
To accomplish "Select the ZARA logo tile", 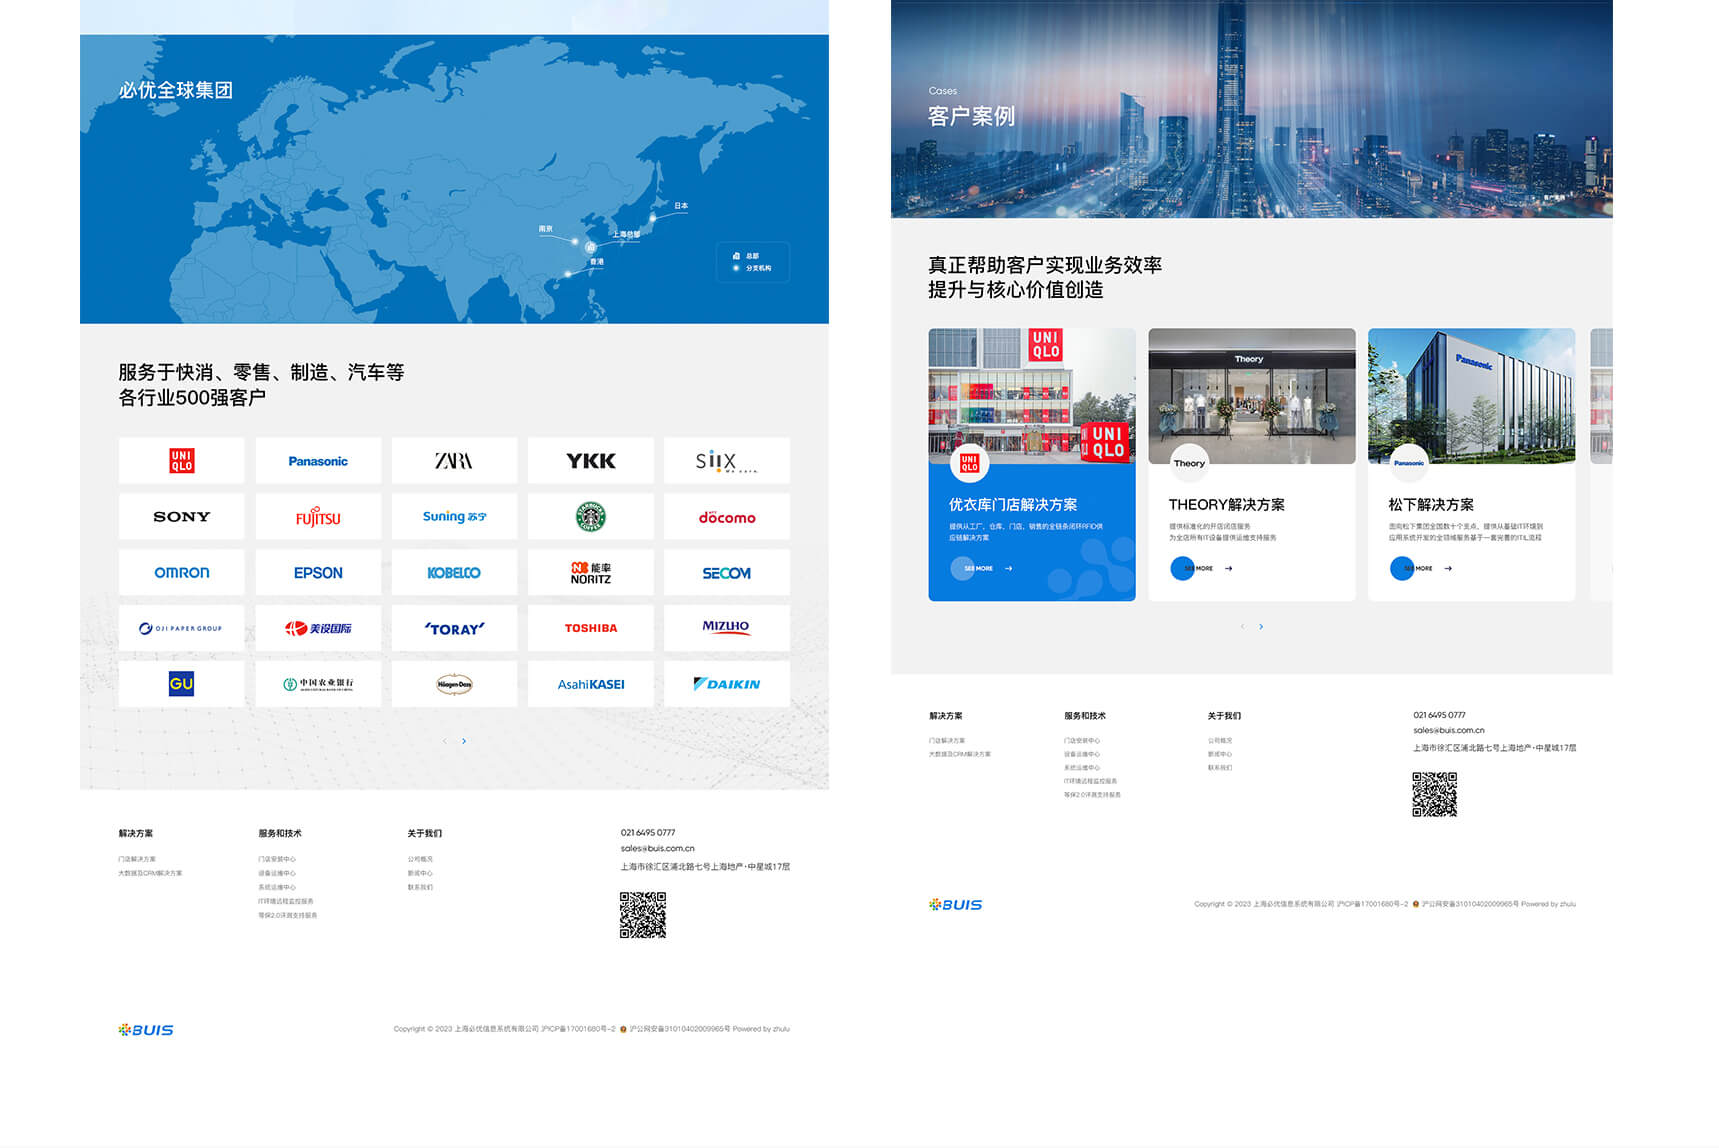I will point(454,460).
